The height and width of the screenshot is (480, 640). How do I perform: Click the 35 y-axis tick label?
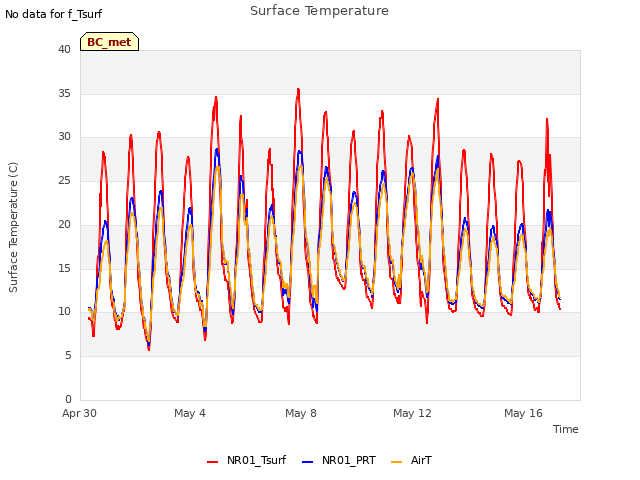[64, 93]
